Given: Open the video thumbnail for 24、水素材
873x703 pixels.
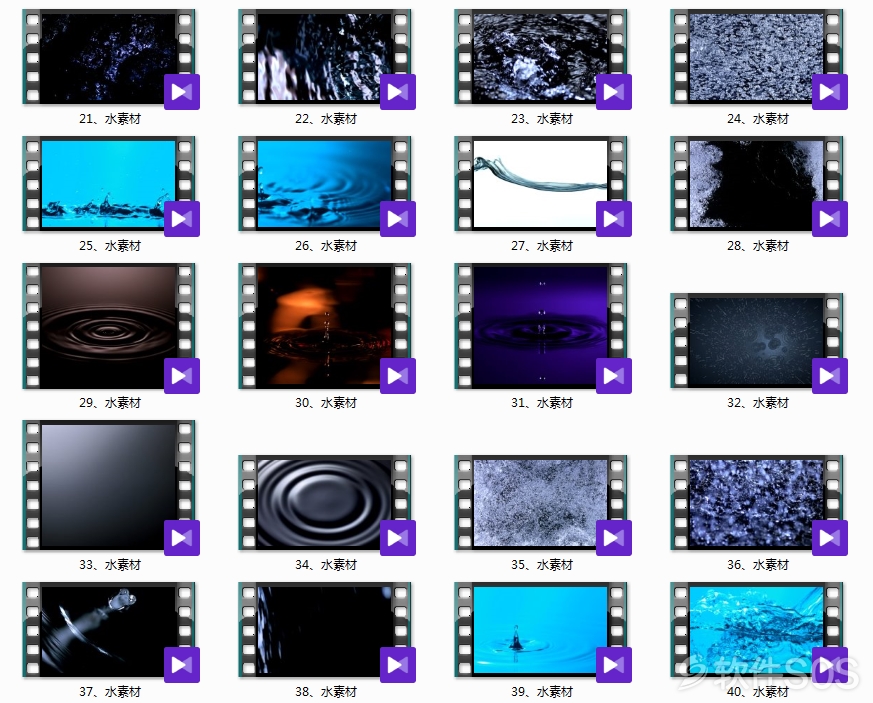Looking at the screenshot, I should coord(757,57).
